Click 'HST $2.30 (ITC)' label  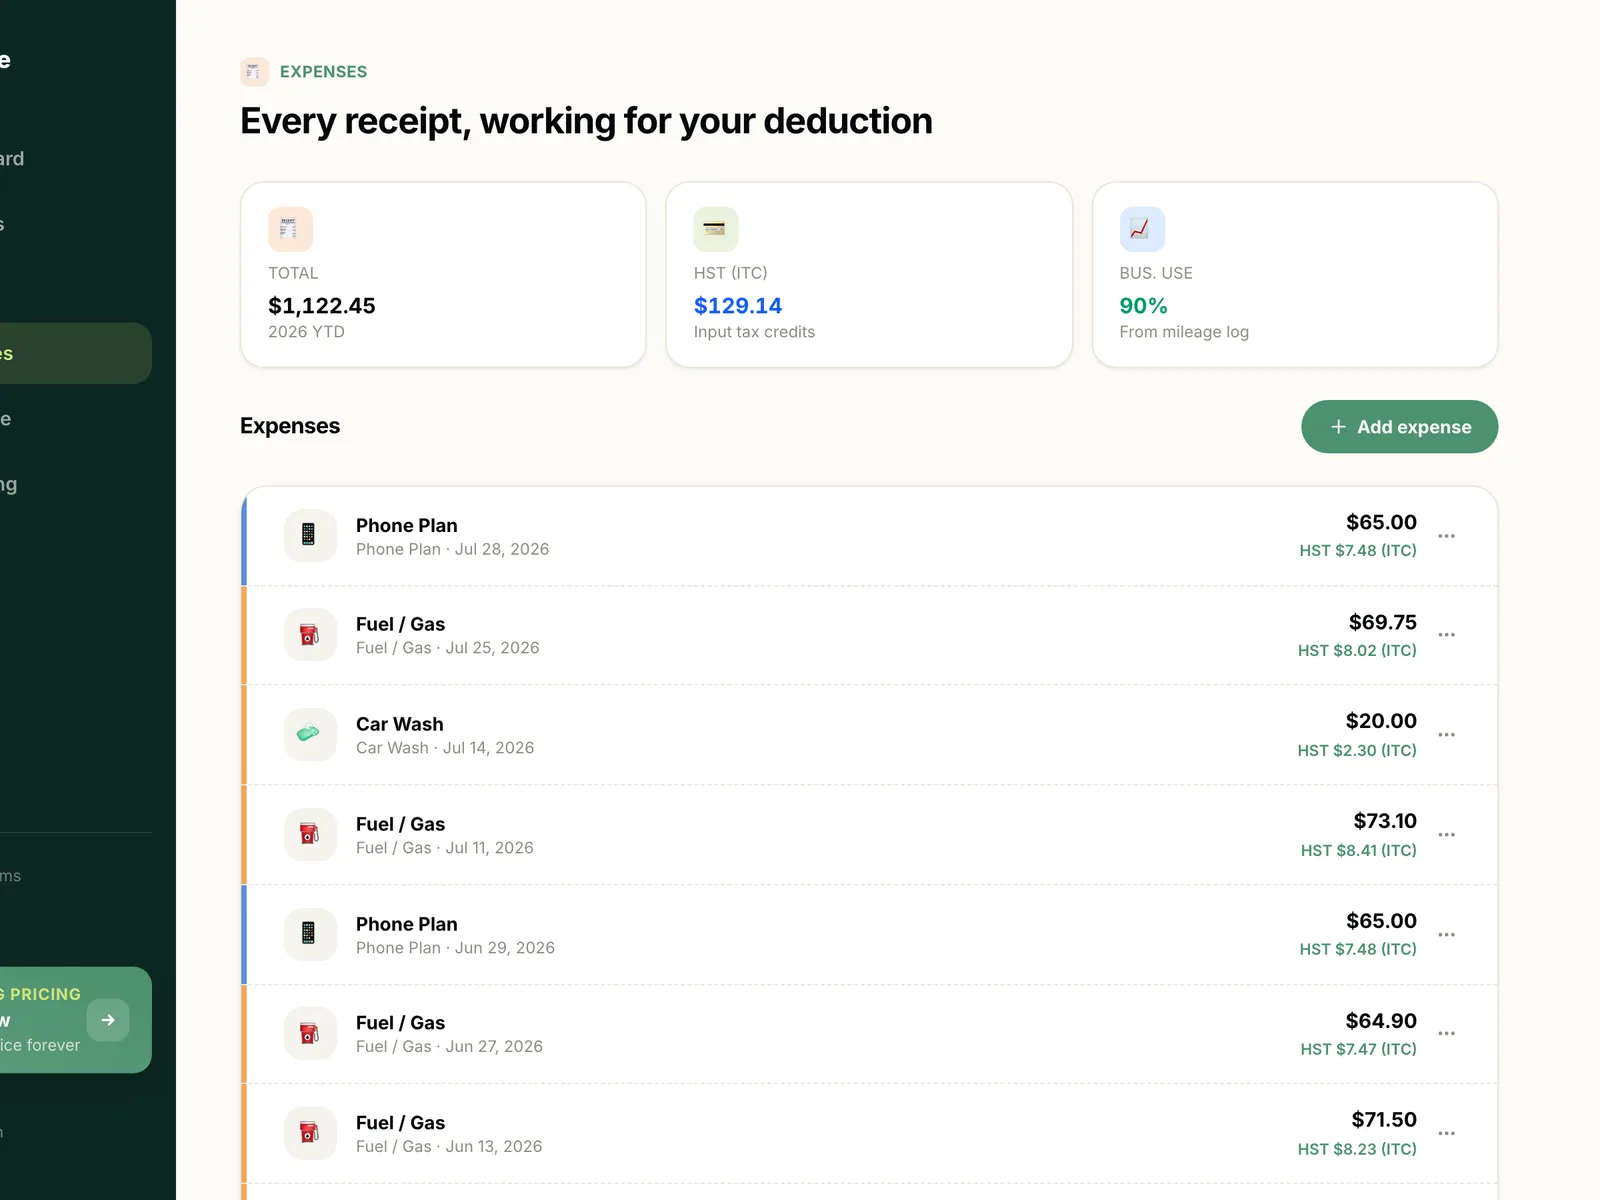coord(1357,750)
